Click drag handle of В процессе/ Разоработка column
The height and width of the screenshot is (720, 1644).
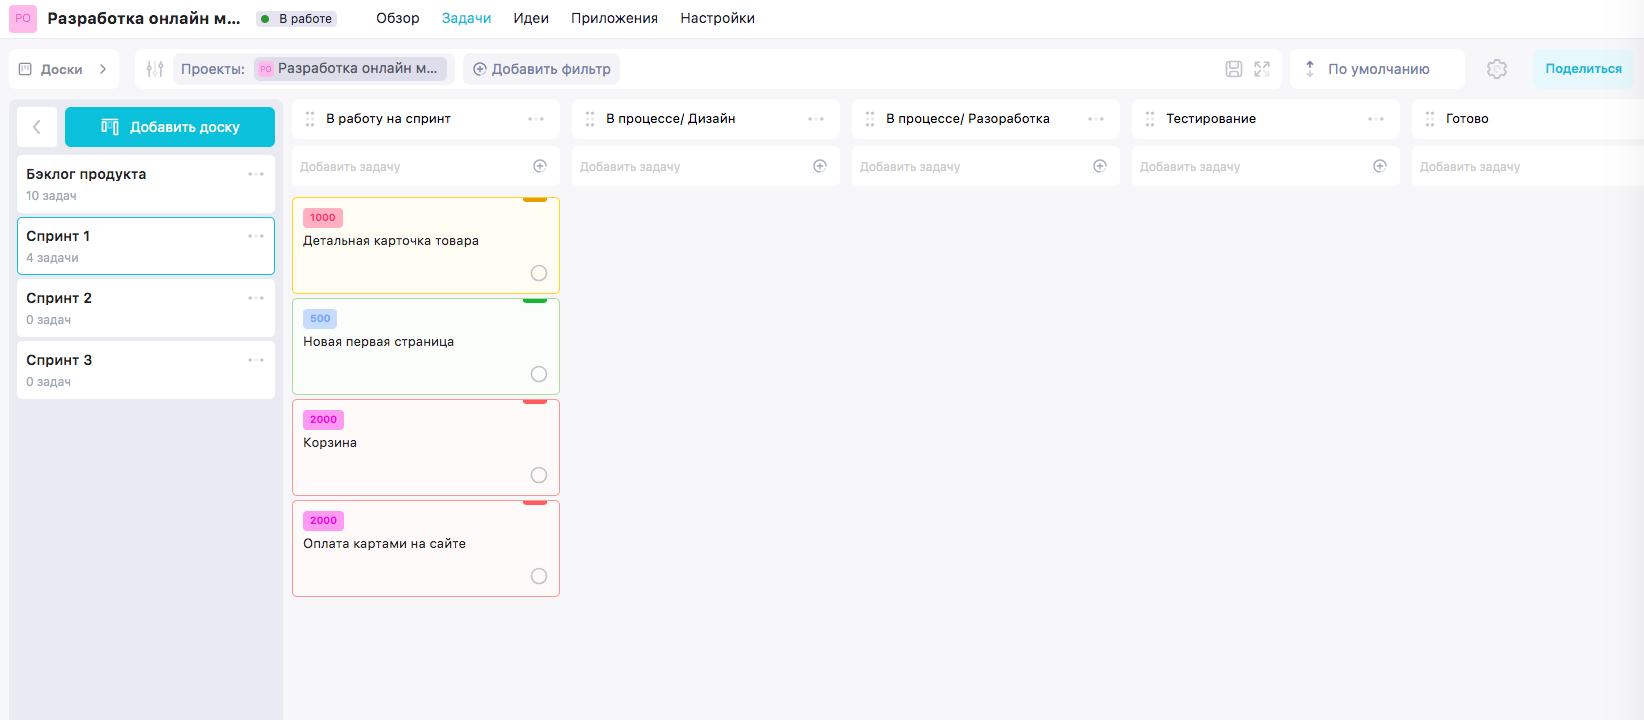pos(870,119)
